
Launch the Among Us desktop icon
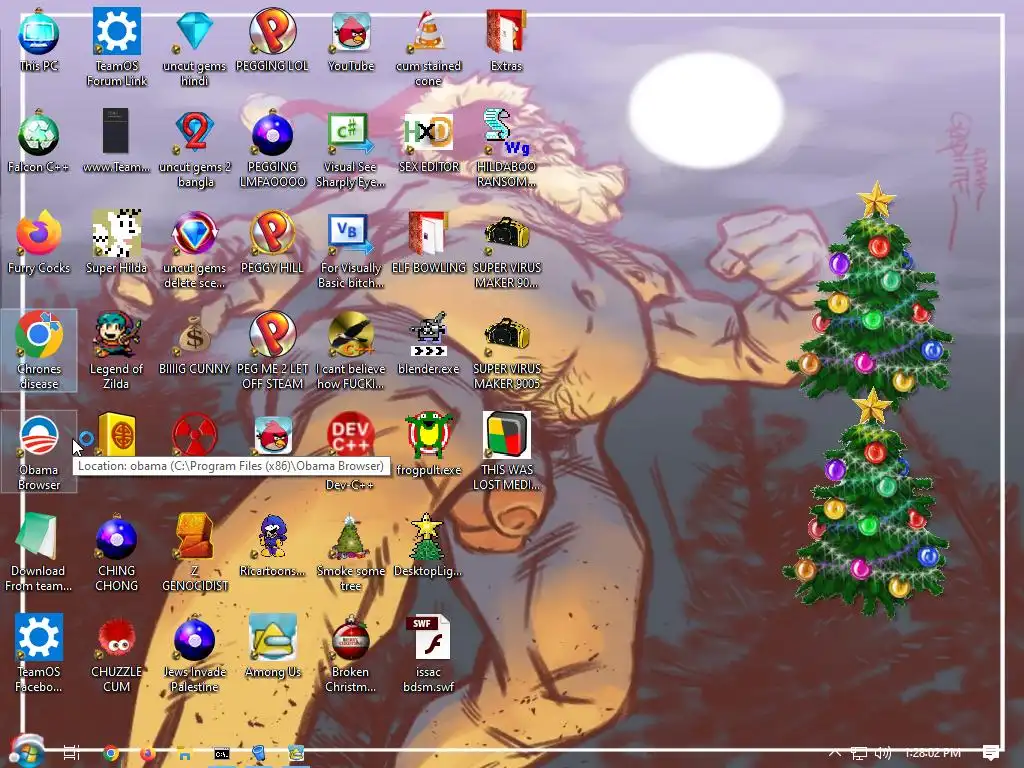[272, 647]
